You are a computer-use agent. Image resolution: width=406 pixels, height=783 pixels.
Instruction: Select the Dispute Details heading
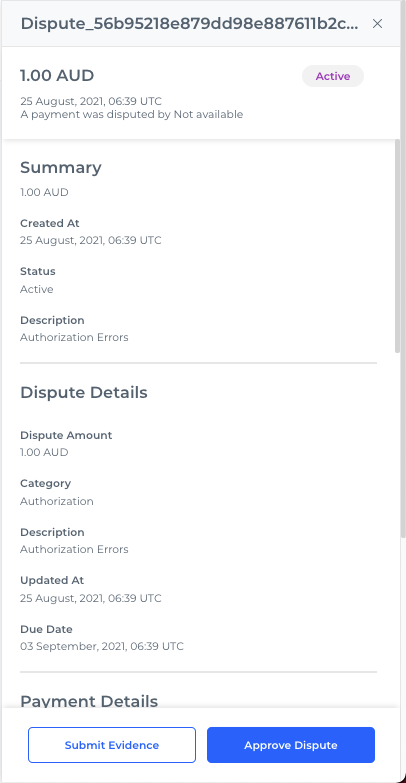coord(84,392)
